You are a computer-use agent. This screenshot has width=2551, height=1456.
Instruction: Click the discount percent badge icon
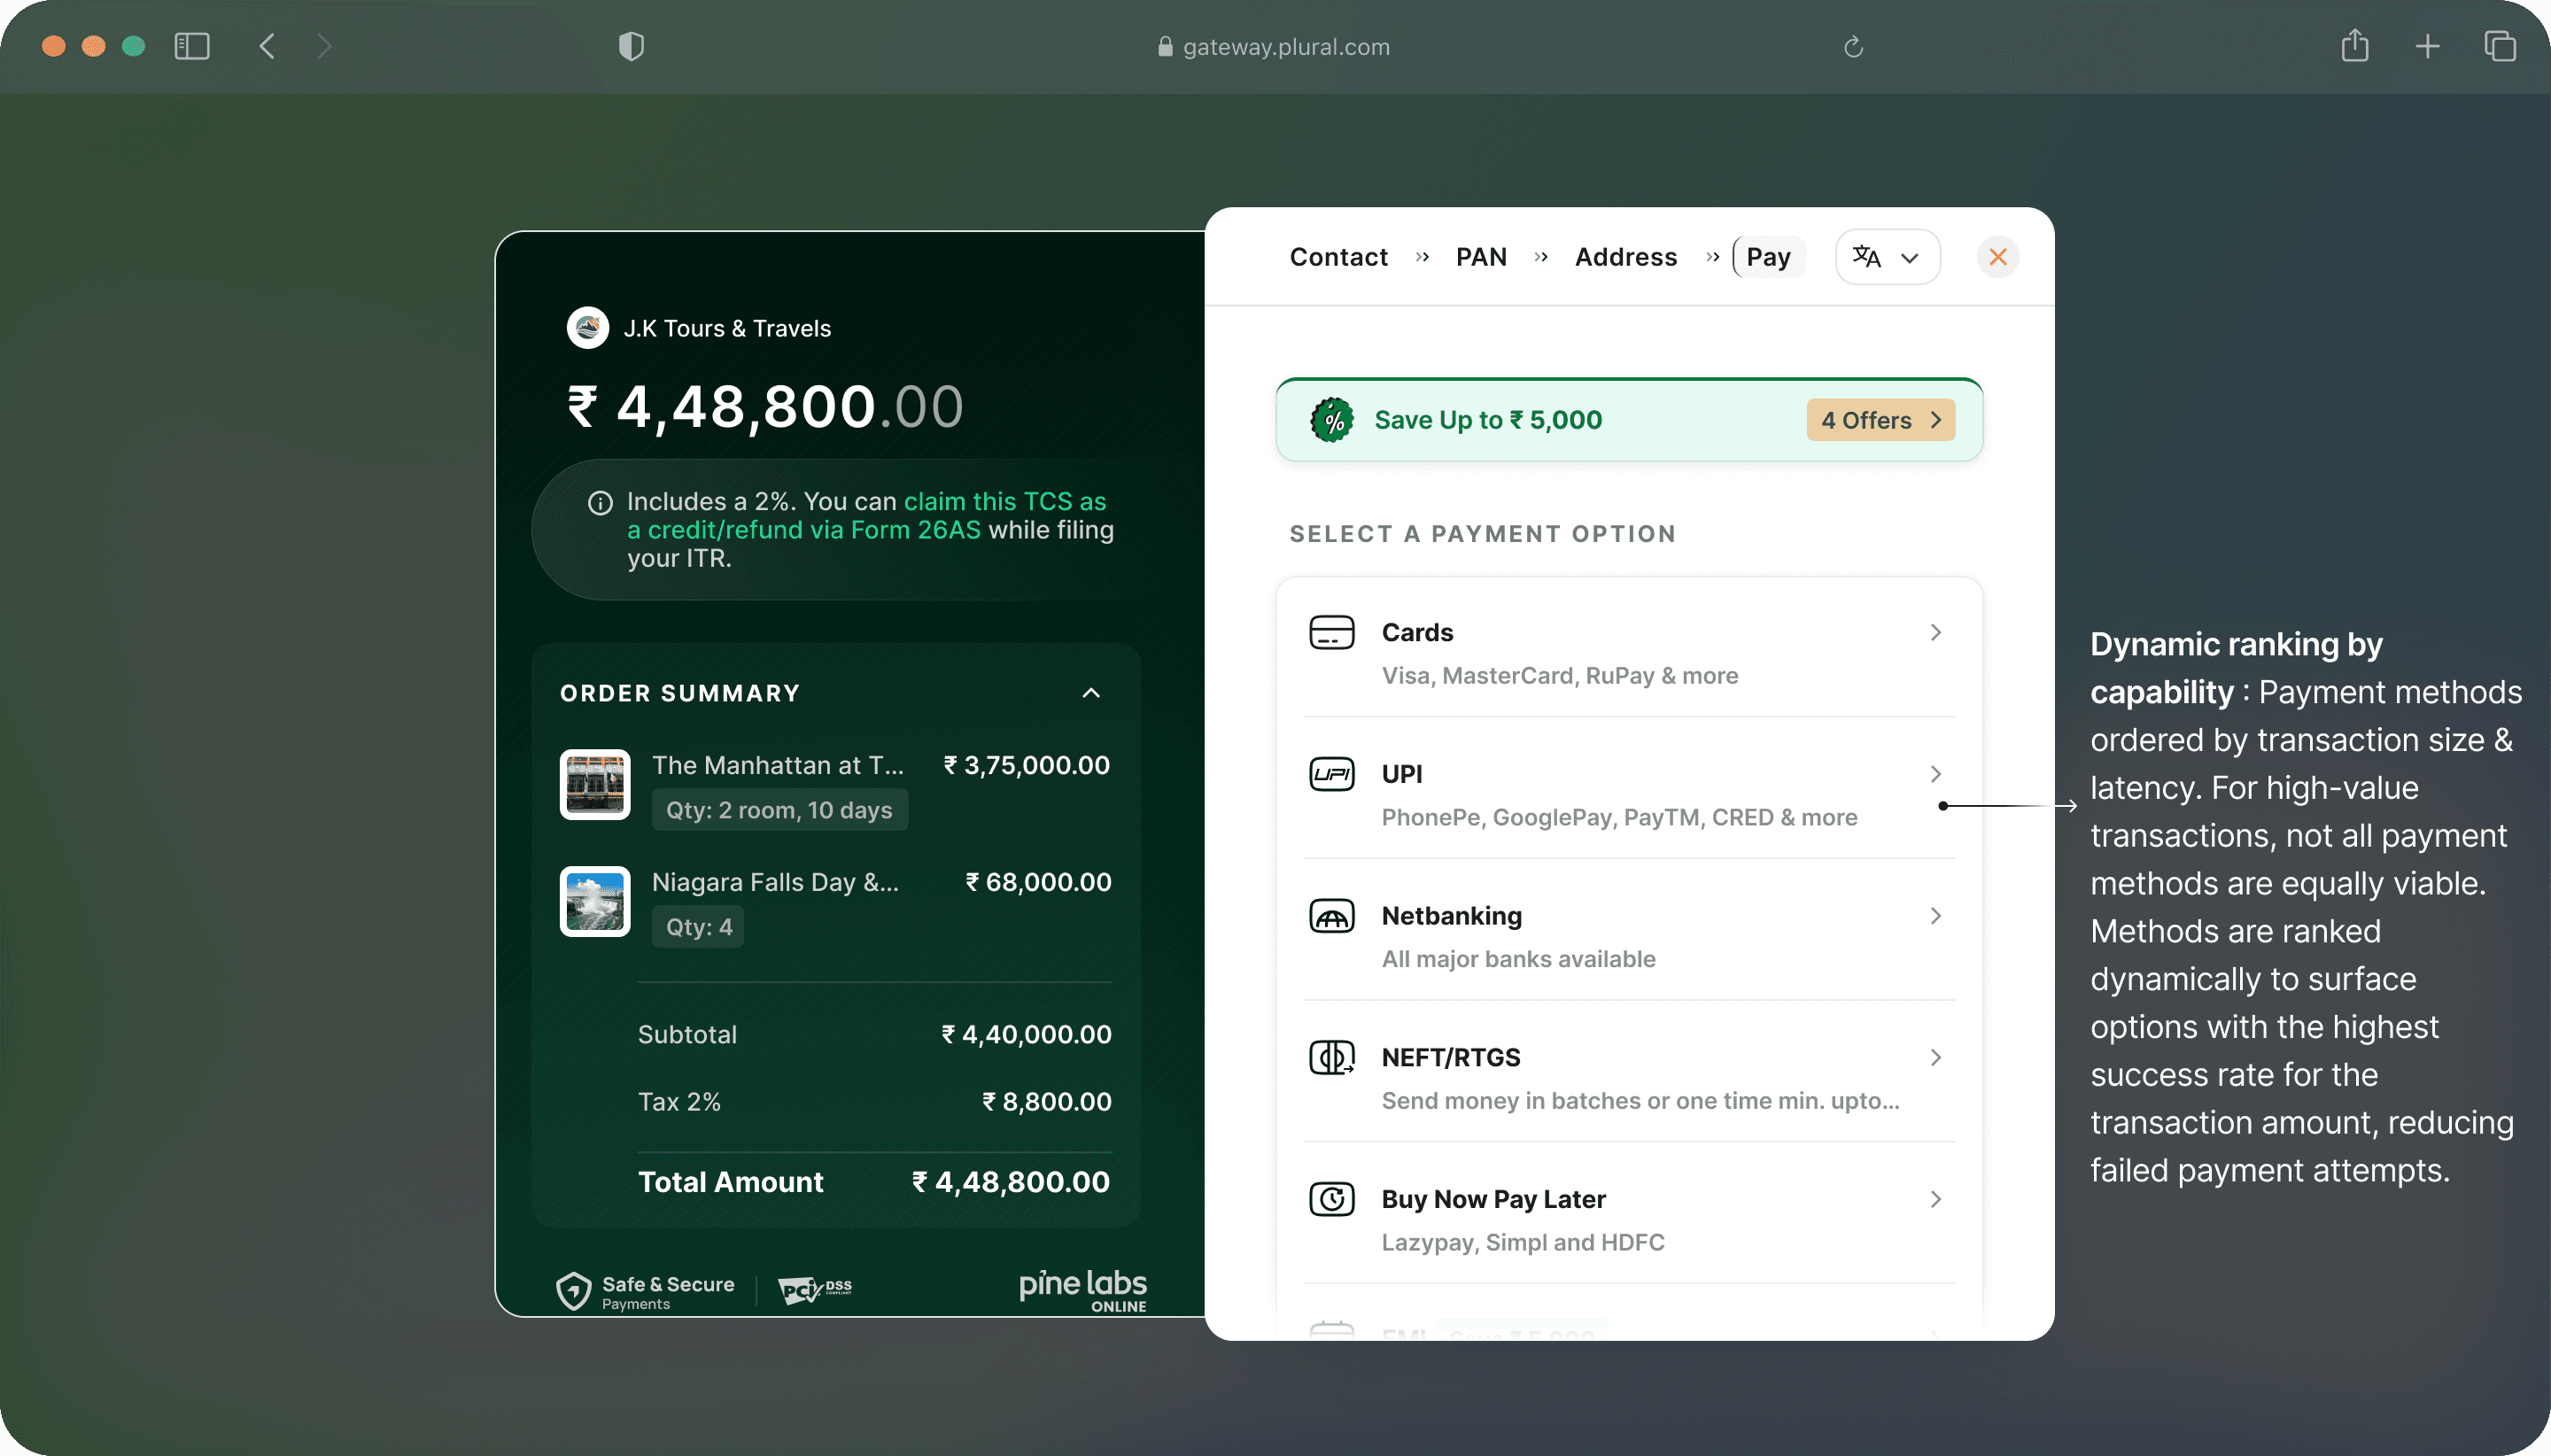pos(1333,420)
